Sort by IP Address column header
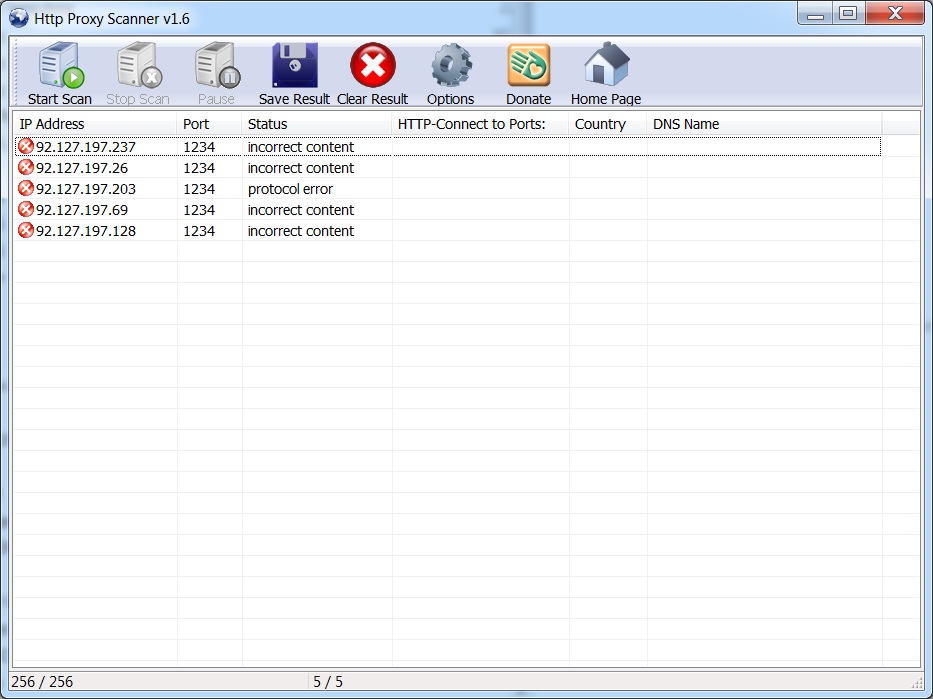This screenshot has height=699, width=933. coord(95,124)
